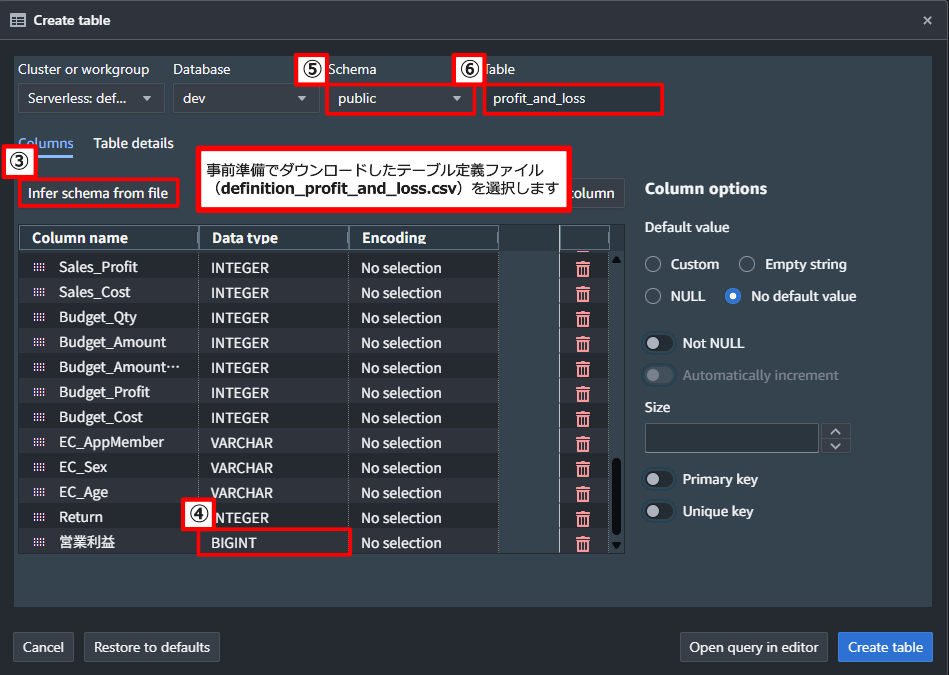Screen dimensions: 949x675
Task: Enable the Not NULL toggle
Action: [x=659, y=343]
